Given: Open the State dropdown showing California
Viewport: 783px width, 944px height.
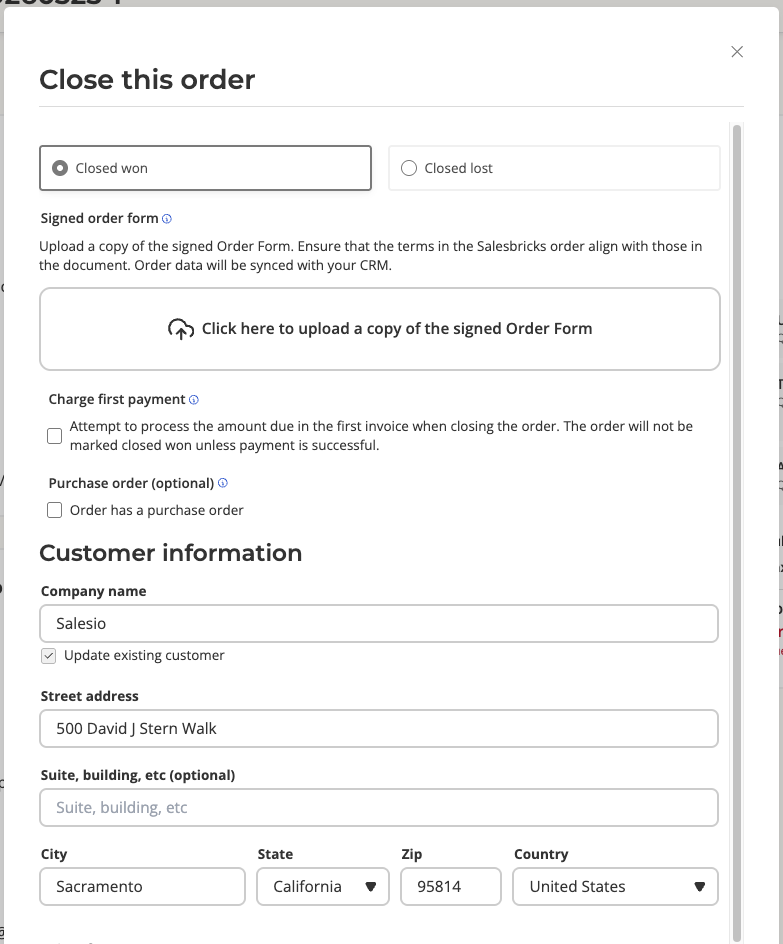Looking at the screenshot, I should (x=323, y=886).
